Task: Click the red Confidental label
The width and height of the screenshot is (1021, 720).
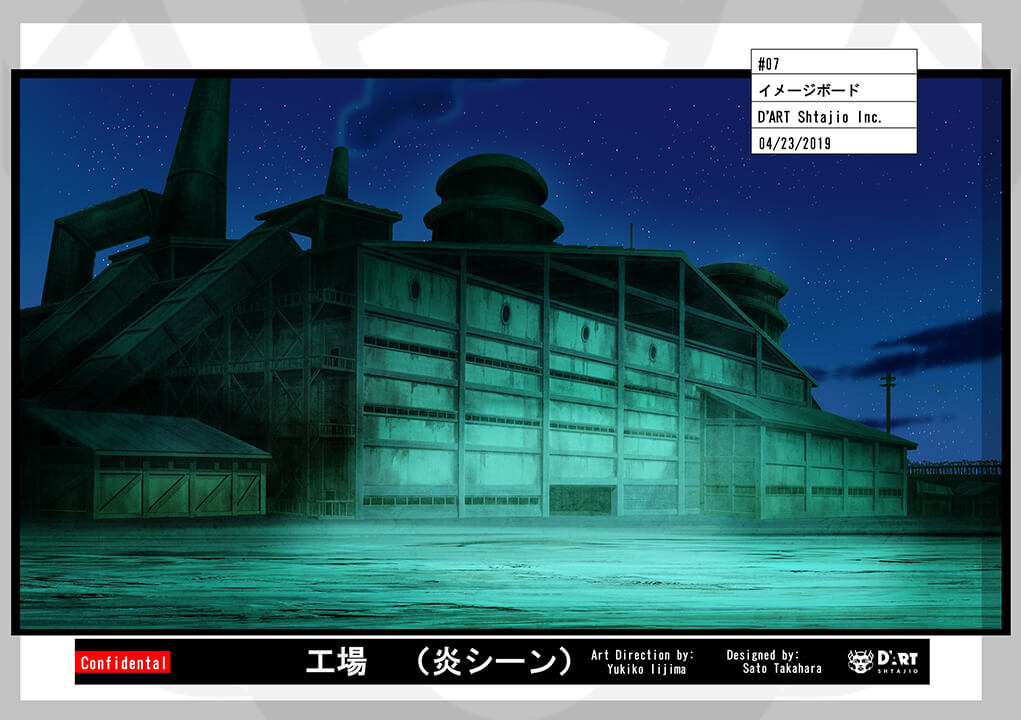Action: click(x=122, y=663)
